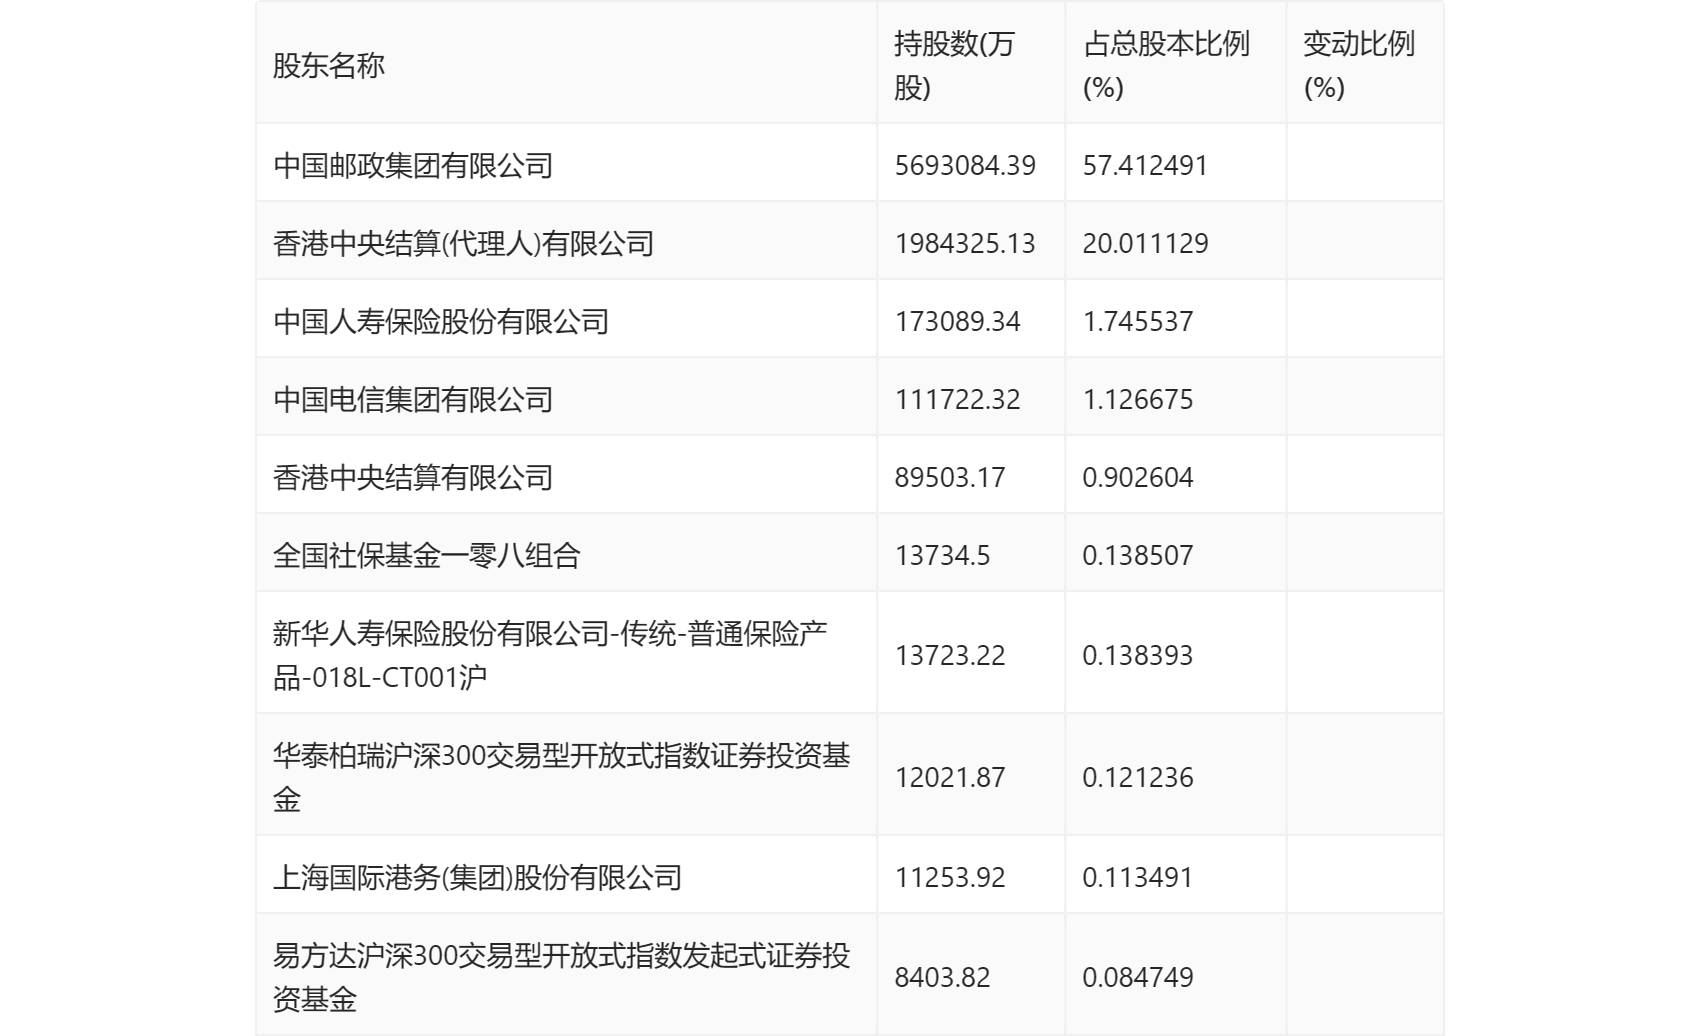Select the percentage 20.011129
The width and height of the screenshot is (1700, 1036).
coord(1145,243)
